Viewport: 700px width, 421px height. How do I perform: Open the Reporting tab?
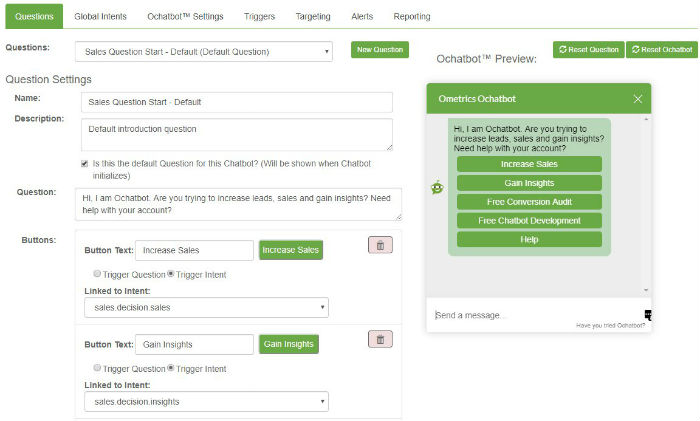[412, 17]
